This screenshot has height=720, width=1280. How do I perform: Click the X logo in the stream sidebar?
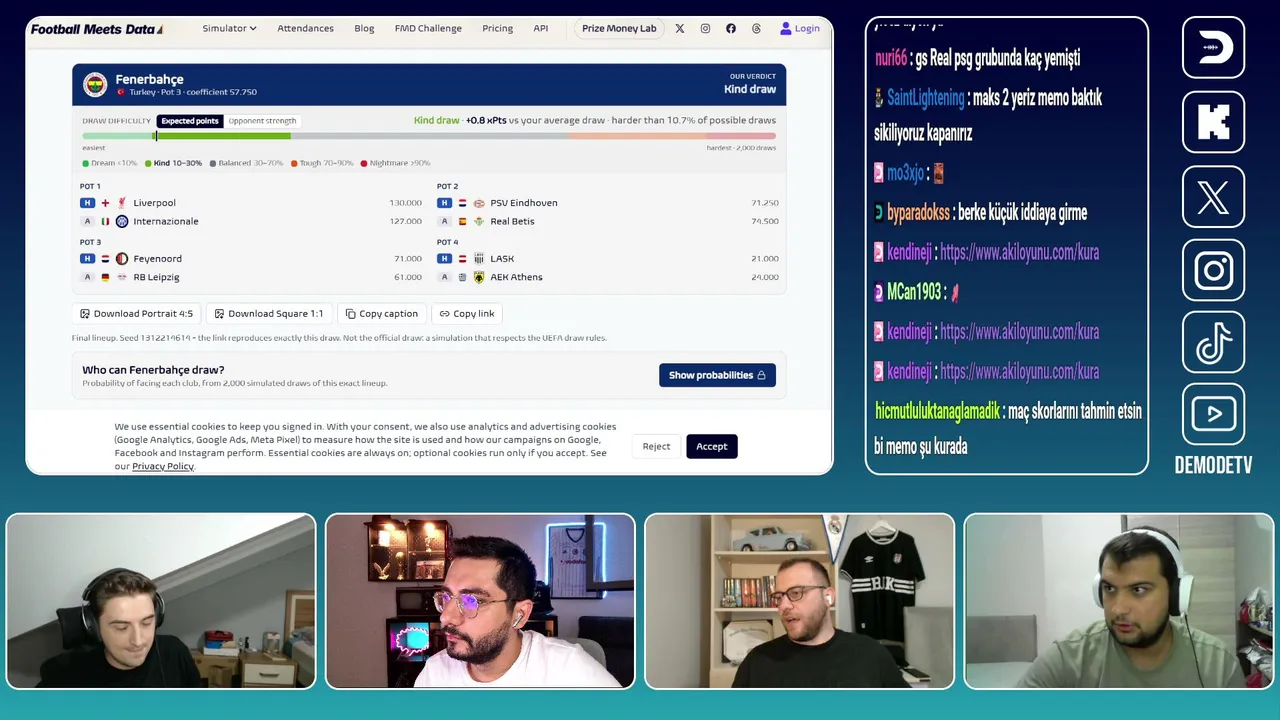click(x=1213, y=196)
